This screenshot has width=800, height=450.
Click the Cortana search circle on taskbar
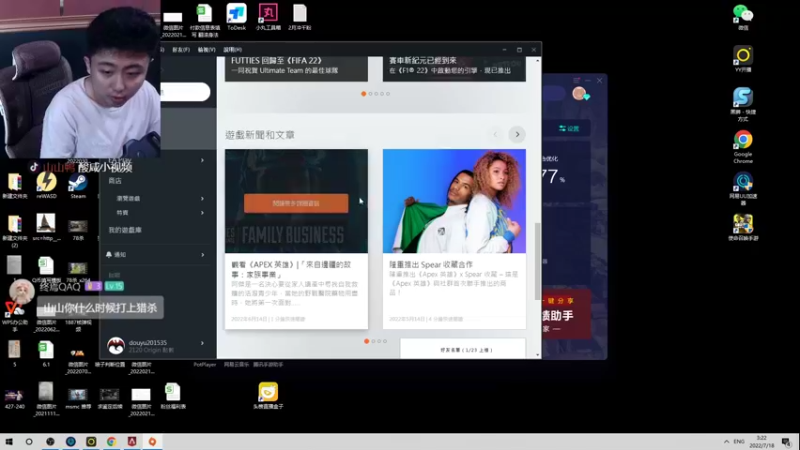(x=29, y=442)
